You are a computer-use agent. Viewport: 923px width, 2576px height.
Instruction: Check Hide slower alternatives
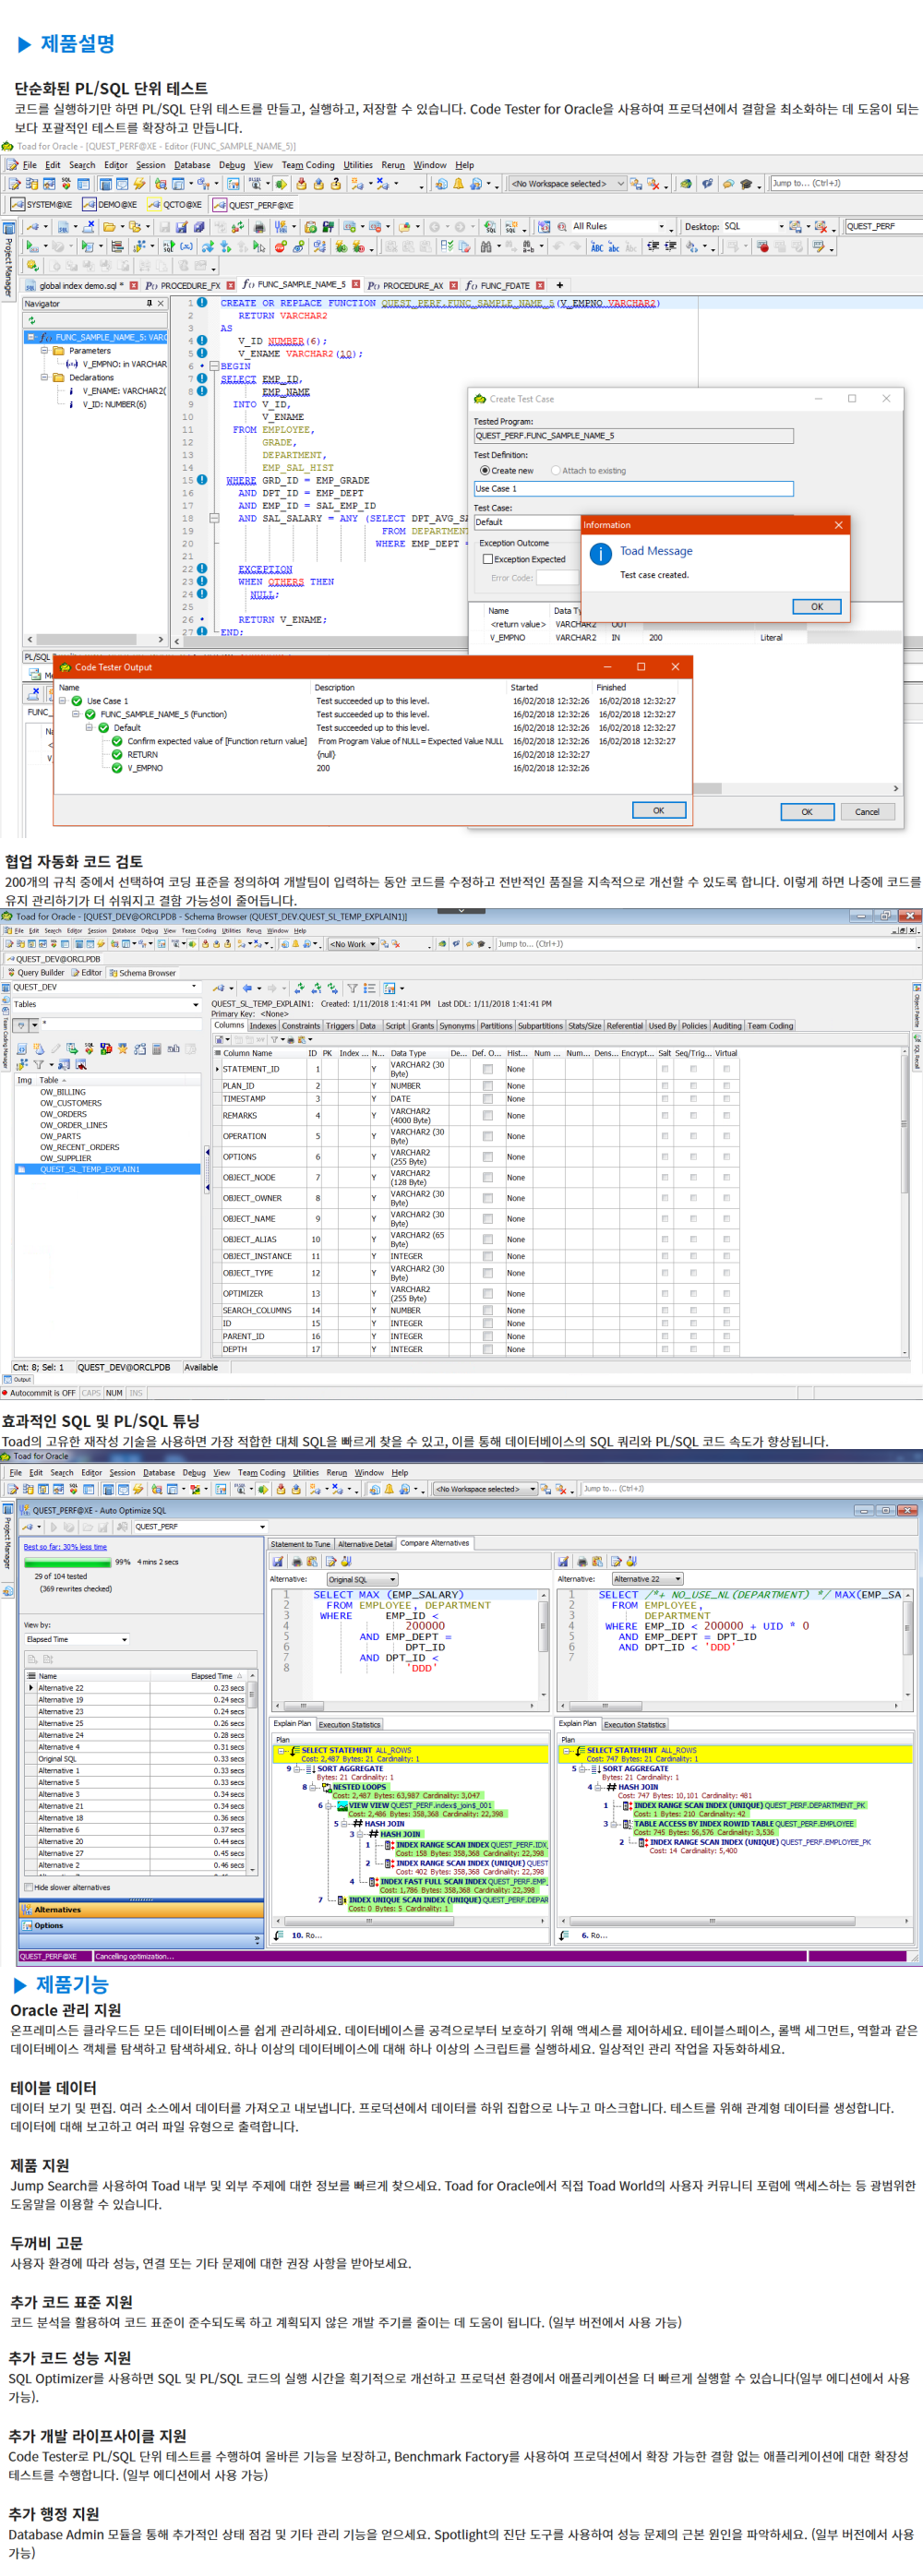click(x=28, y=1888)
